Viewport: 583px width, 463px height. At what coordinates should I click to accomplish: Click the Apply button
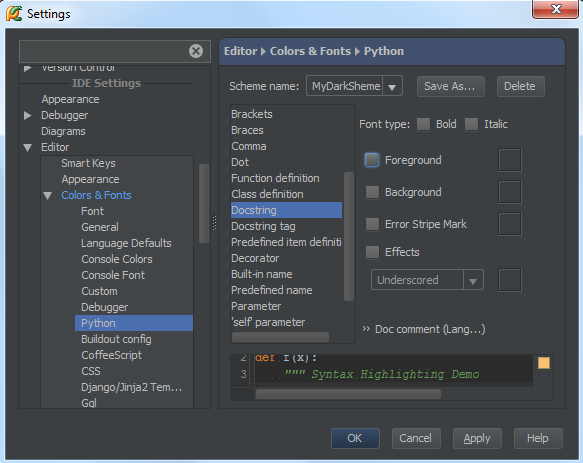[x=477, y=438]
